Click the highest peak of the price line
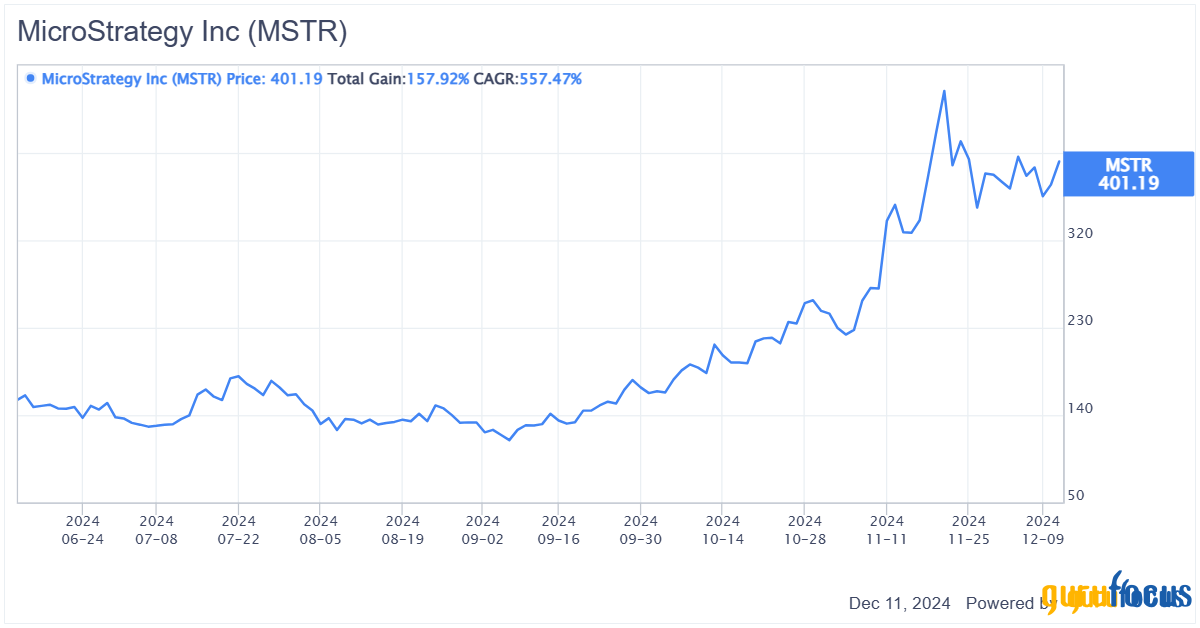Viewport: 1200px width, 628px height. (x=943, y=91)
